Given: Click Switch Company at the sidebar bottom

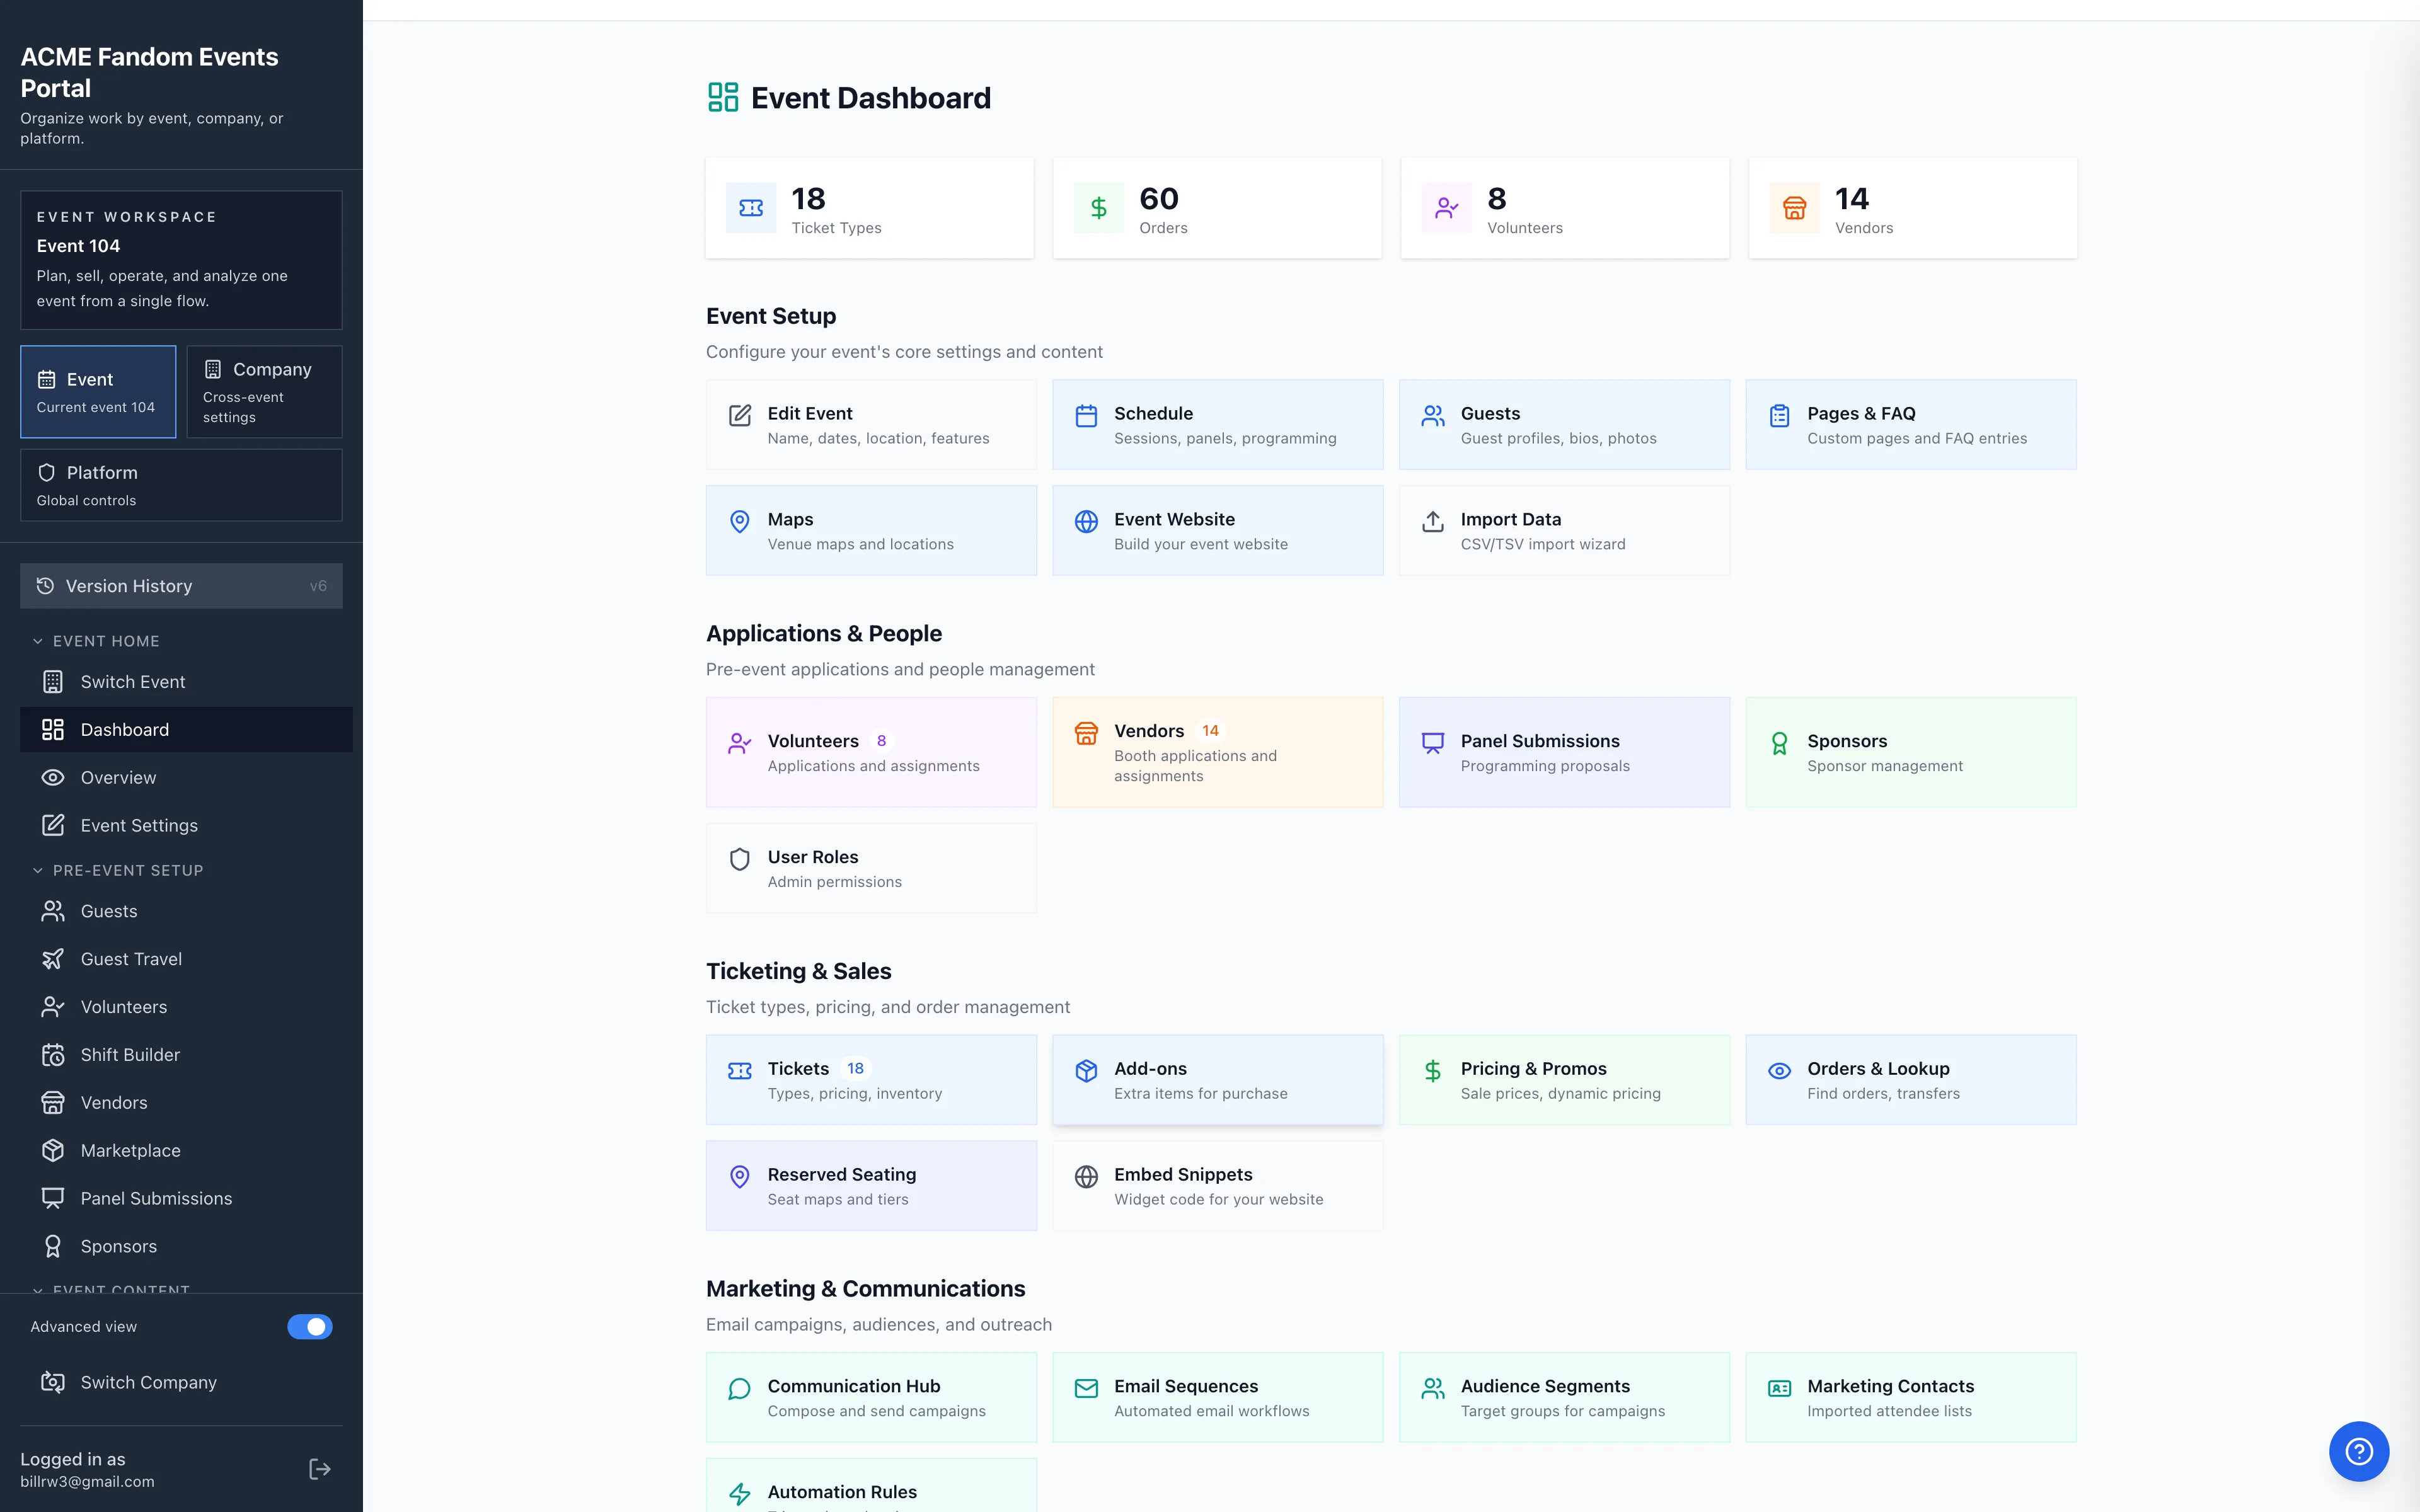Looking at the screenshot, I should (181, 1382).
